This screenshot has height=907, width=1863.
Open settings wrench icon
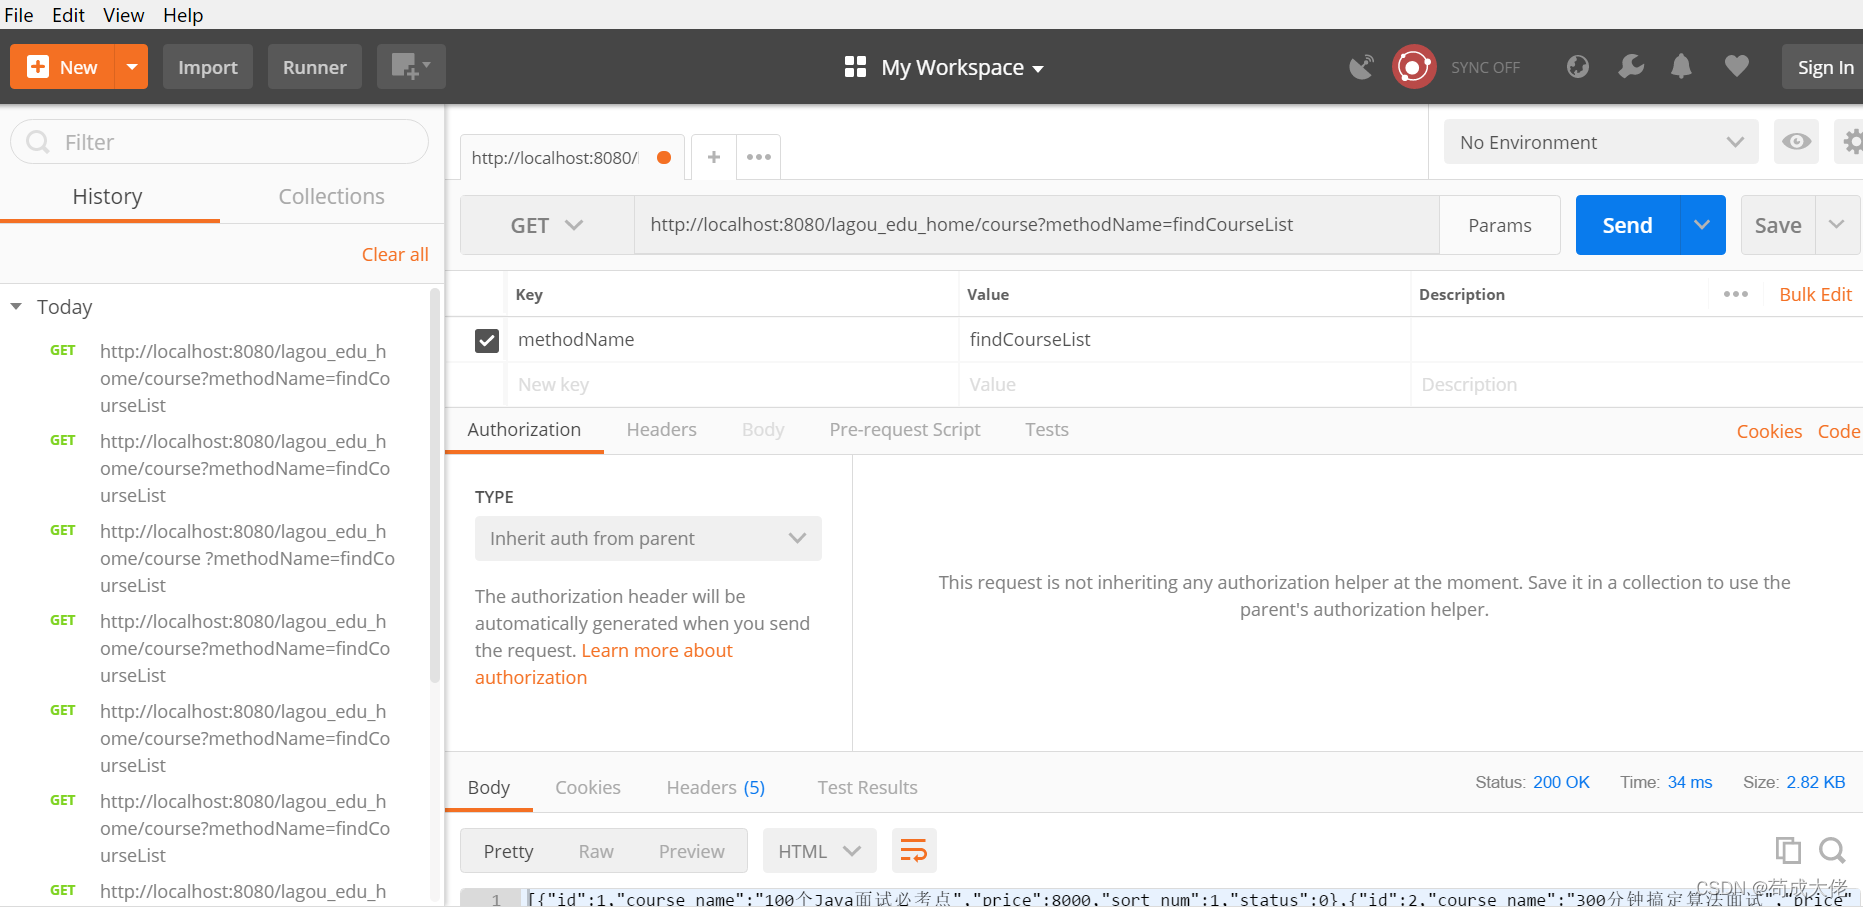pyautogui.click(x=1631, y=67)
